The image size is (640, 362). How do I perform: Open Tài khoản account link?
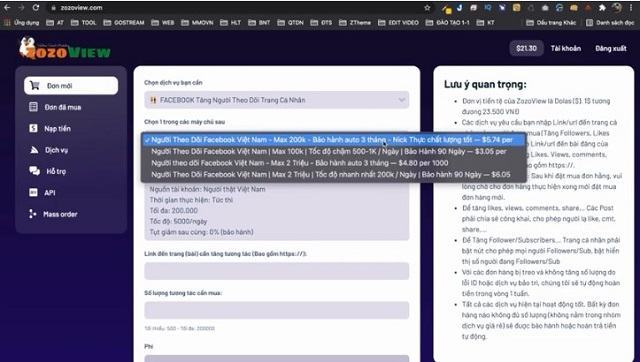point(566,48)
